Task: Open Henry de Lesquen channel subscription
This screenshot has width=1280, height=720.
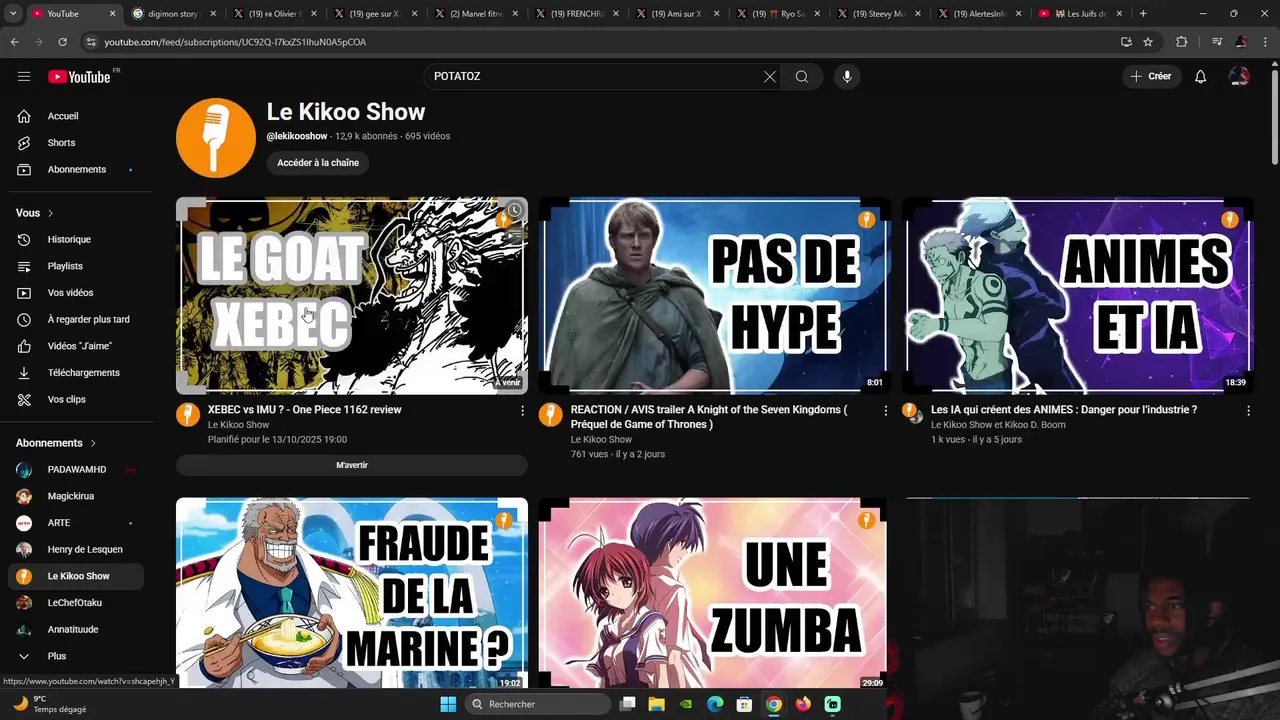Action: tap(76, 549)
